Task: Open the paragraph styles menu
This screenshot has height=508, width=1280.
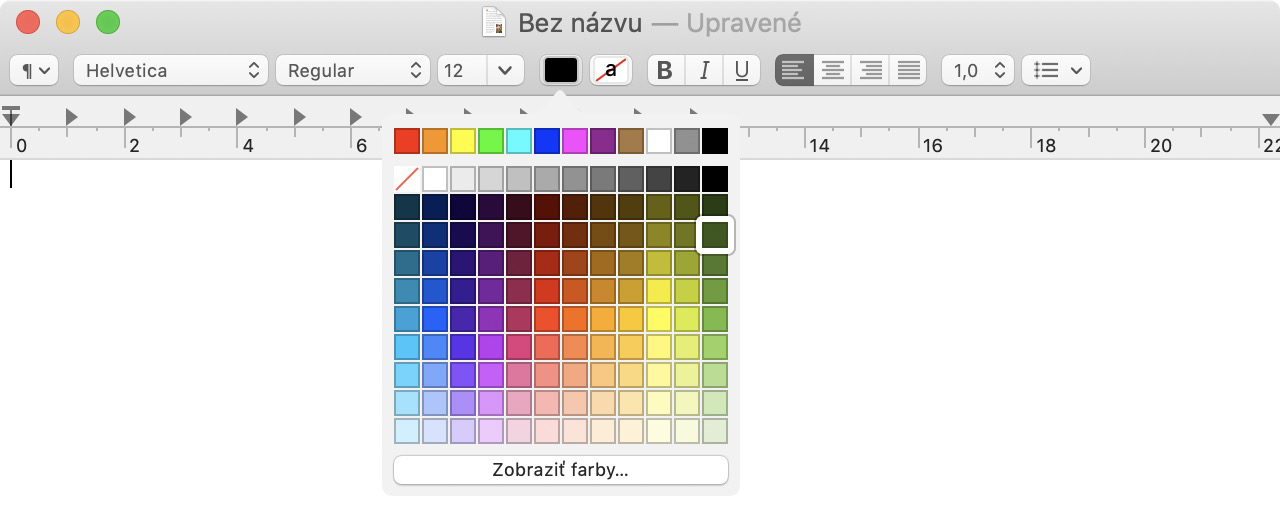Action: click(34, 70)
